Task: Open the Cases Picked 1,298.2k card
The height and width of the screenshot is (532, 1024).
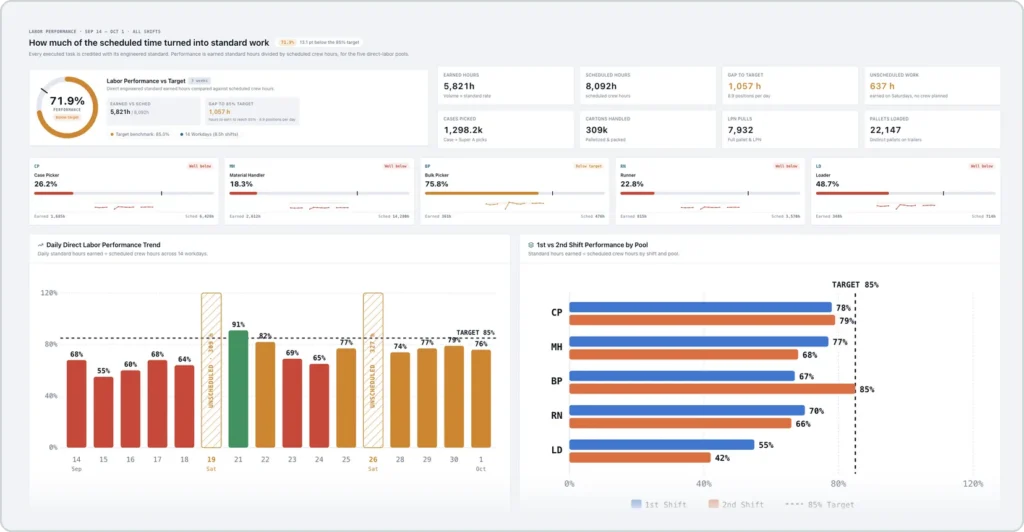Action: [505, 129]
